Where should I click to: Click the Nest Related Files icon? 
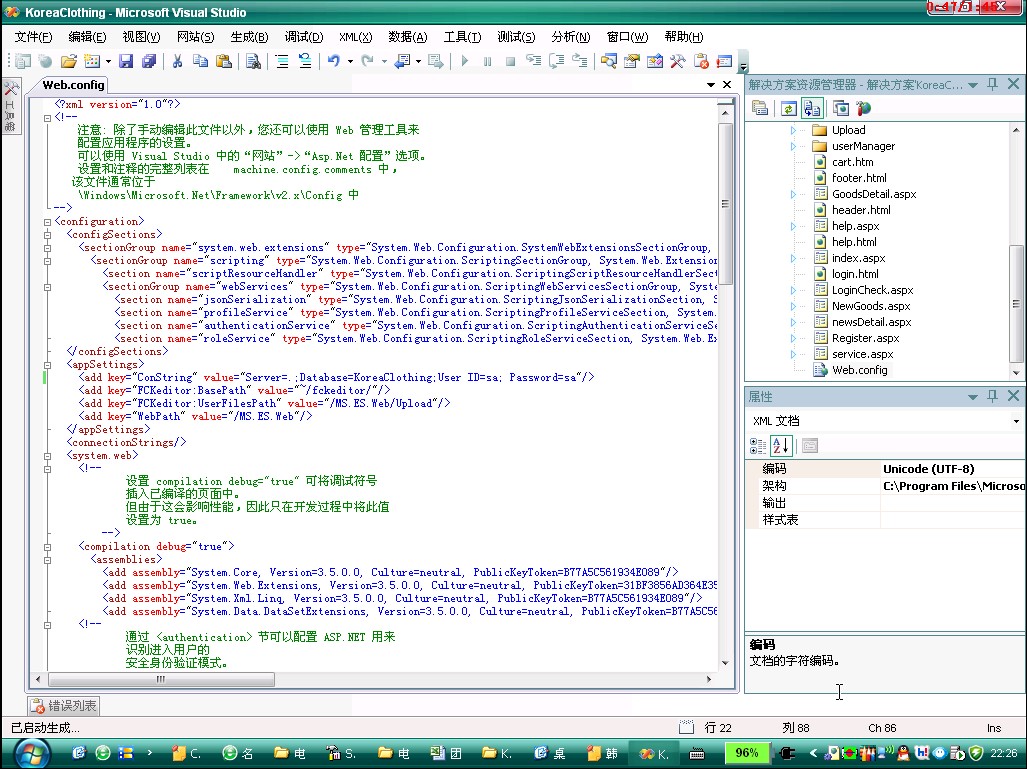point(812,109)
